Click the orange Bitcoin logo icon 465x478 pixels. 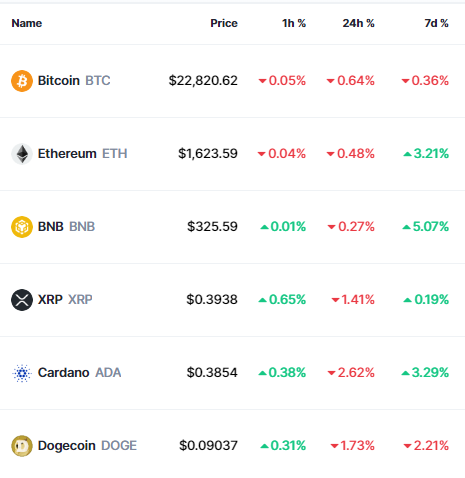pos(22,81)
